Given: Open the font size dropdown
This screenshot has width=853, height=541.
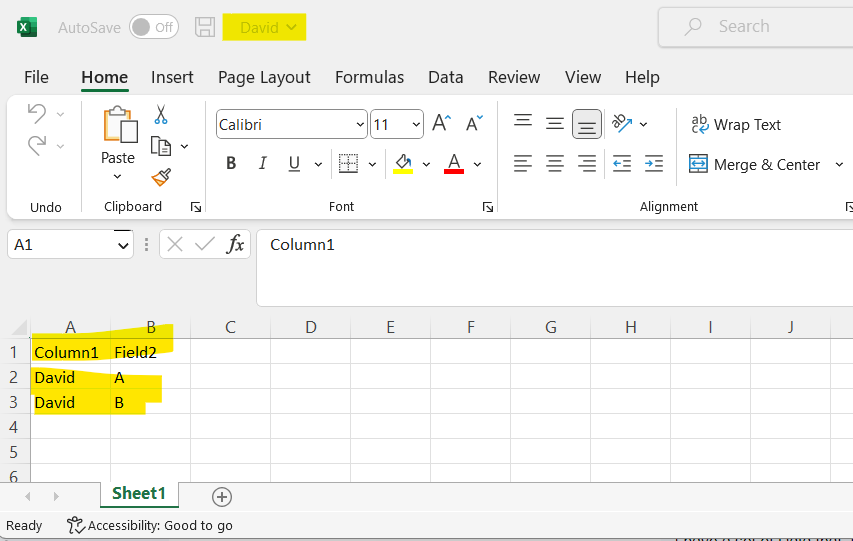Looking at the screenshot, I should 417,125.
